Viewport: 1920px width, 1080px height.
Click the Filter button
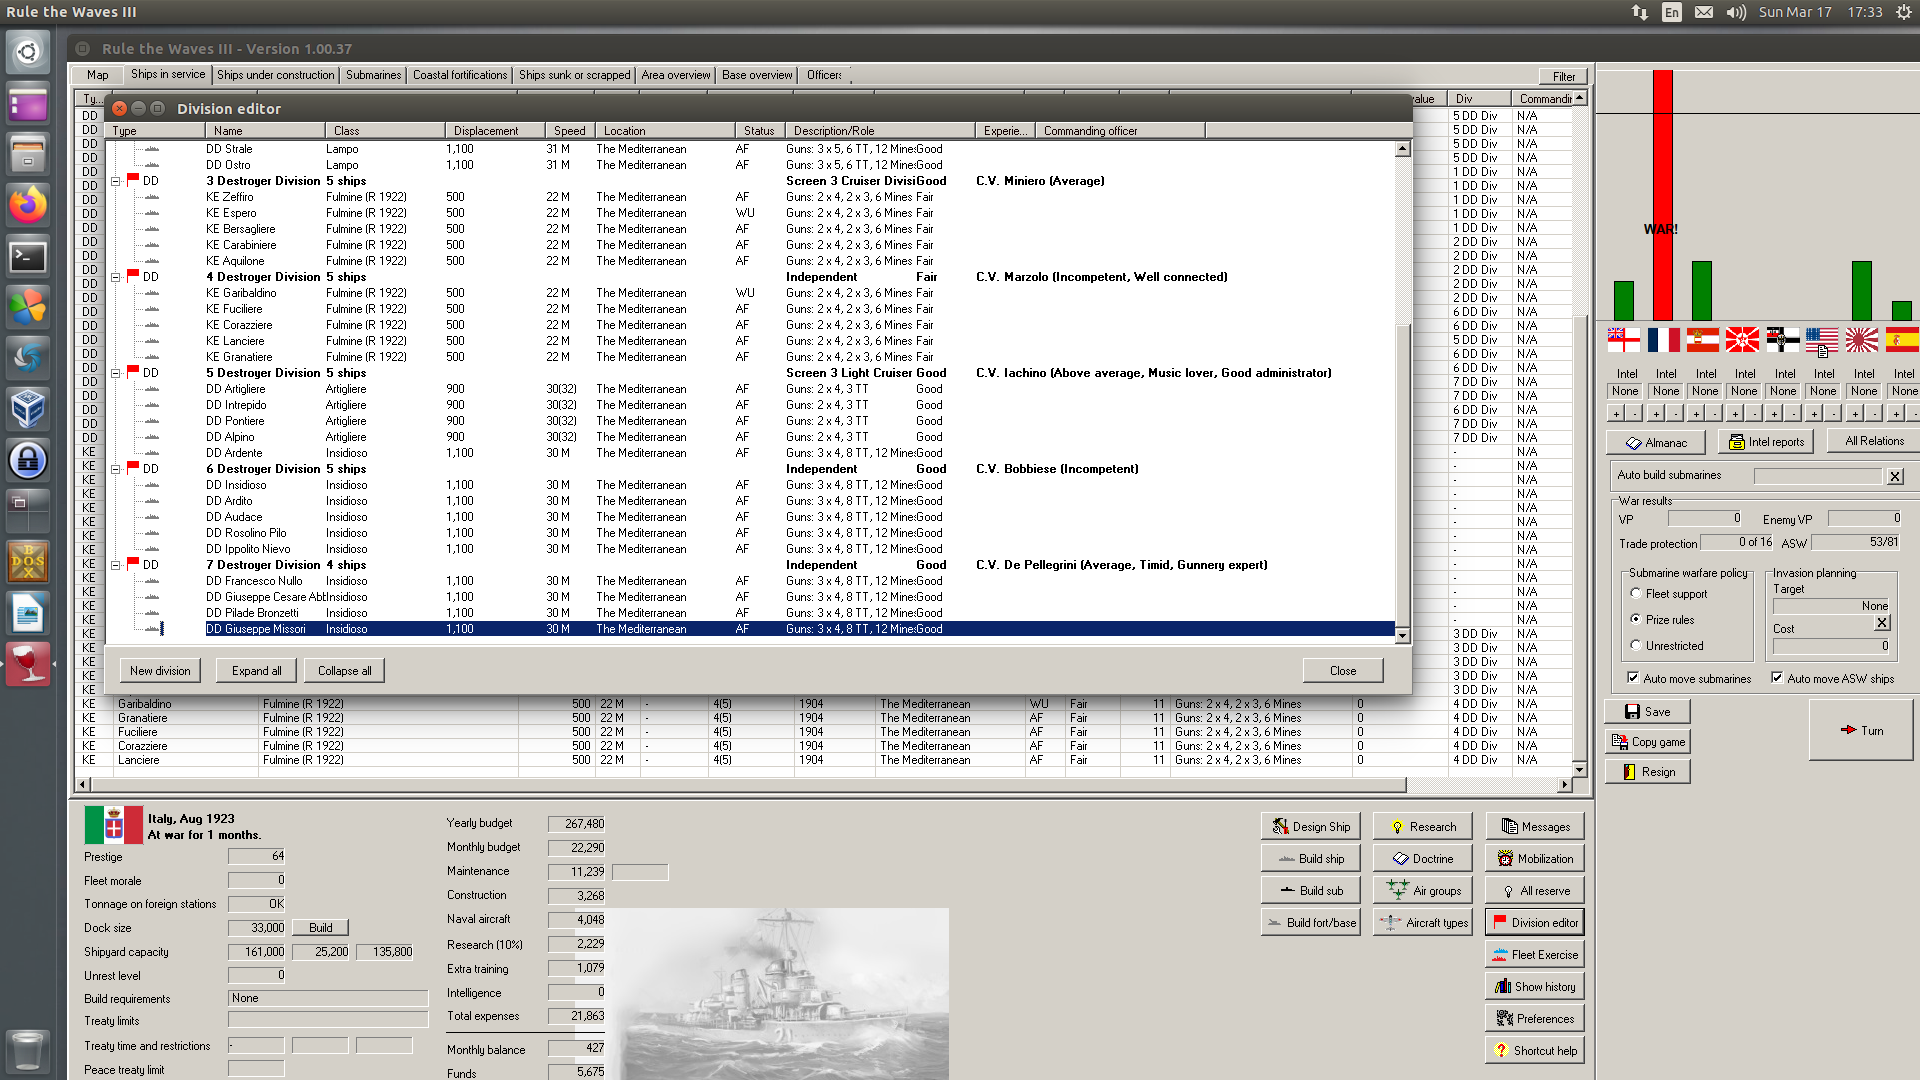[1564, 76]
